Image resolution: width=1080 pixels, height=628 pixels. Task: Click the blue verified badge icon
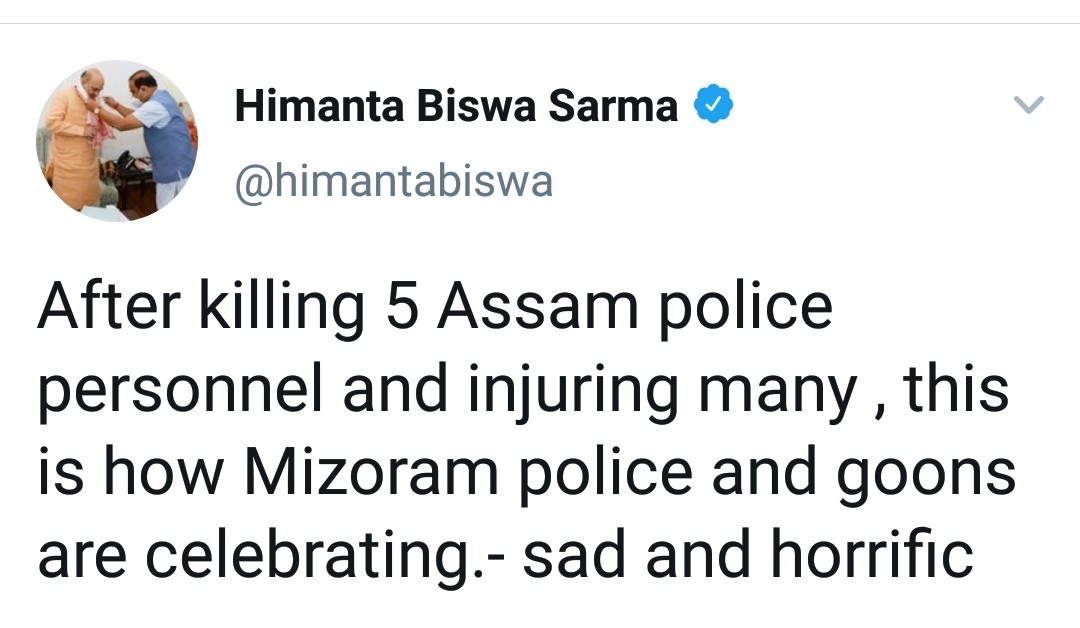pyautogui.click(x=714, y=104)
